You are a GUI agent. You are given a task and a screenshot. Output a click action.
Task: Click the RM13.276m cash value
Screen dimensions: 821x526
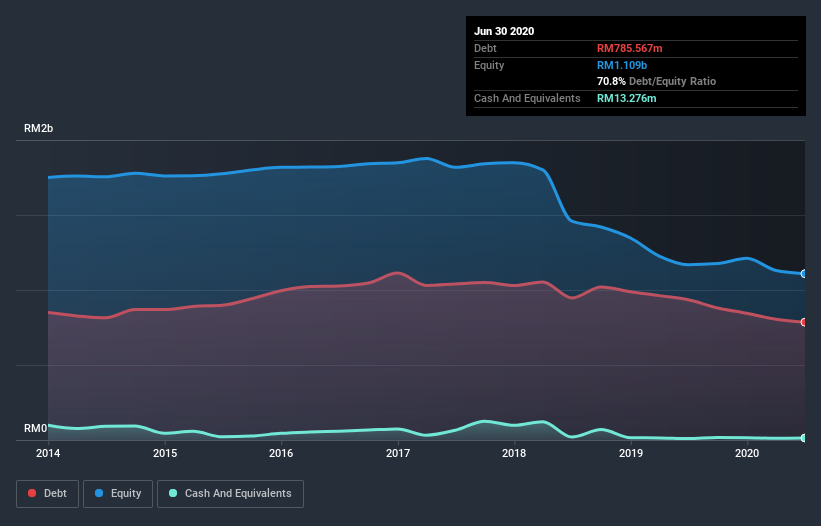(626, 98)
